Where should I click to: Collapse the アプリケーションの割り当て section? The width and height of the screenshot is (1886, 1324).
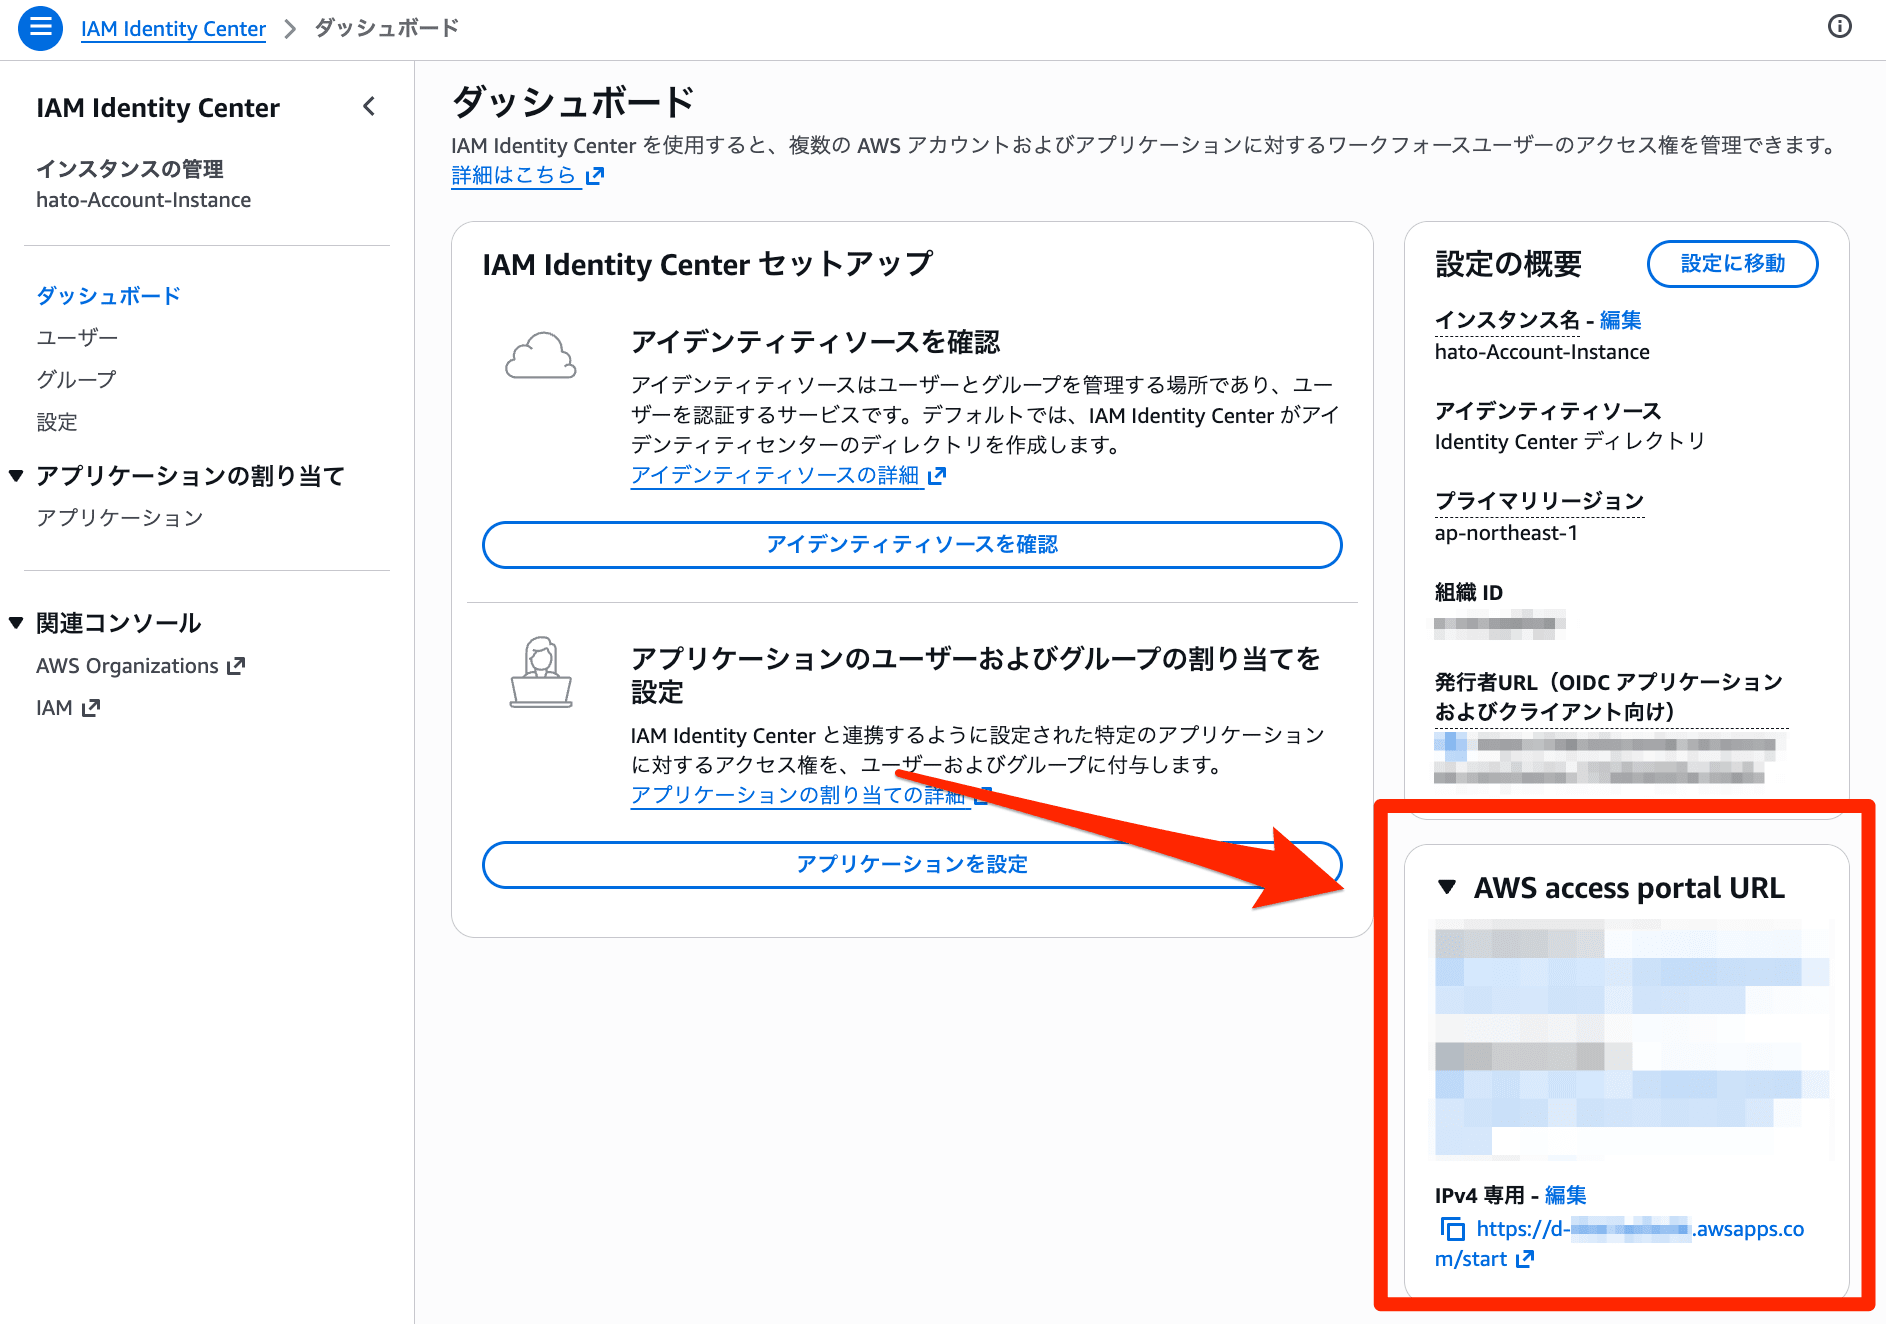pyautogui.click(x=16, y=476)
